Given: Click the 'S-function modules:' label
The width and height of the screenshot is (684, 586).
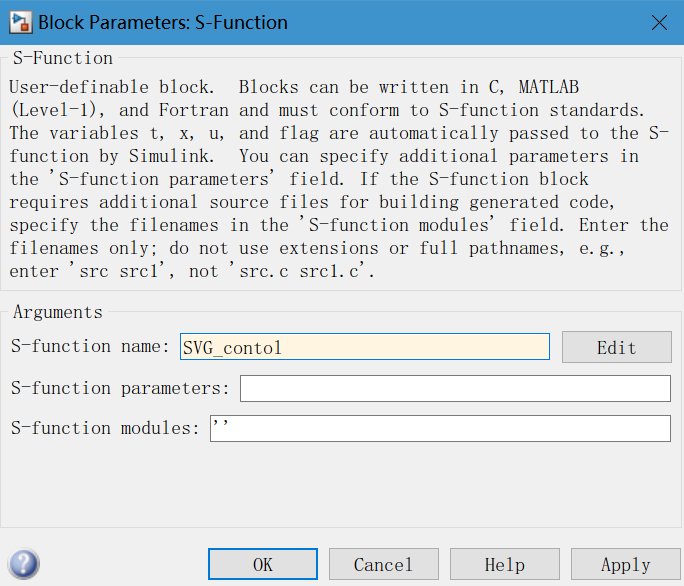Looking at the screenshot, I should click(105, 428).
